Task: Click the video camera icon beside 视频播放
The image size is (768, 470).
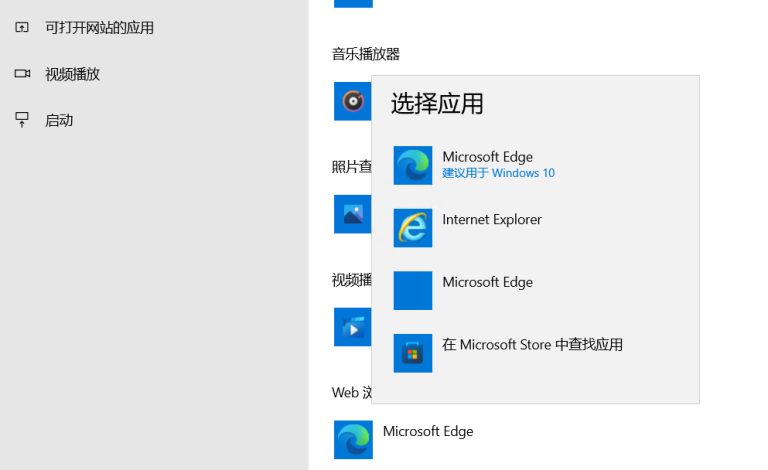Action: tap(22, 74)
